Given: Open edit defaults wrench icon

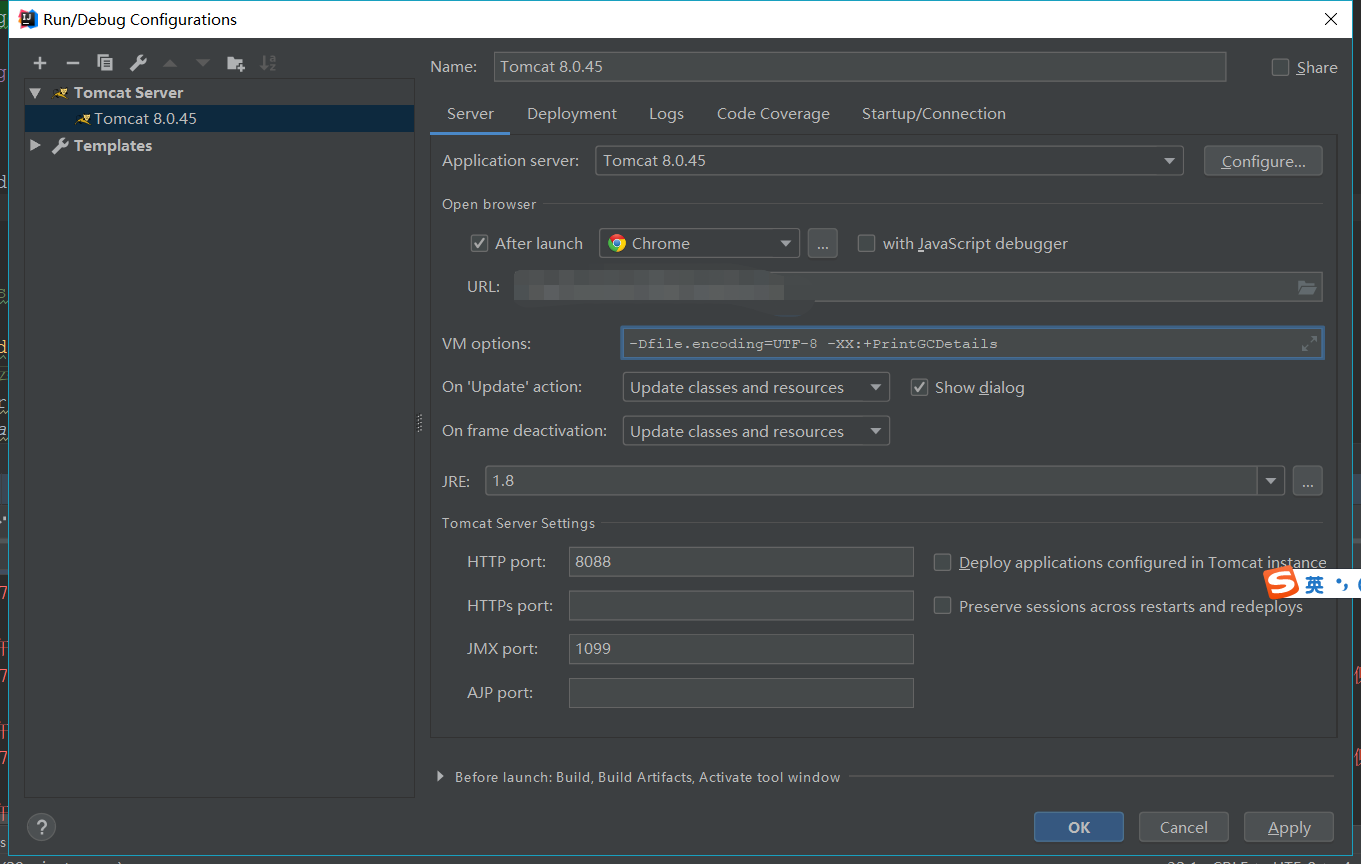Looking at the screenshot, I should (138, 63).
